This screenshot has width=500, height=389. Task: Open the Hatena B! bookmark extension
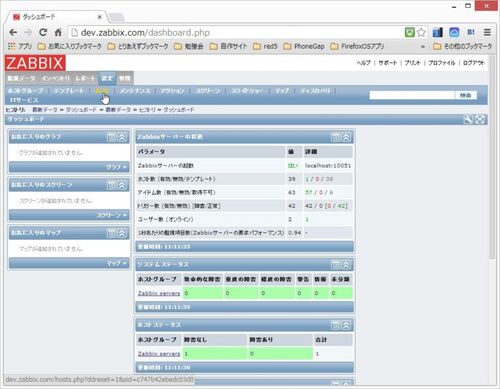(x=471, y=32)
